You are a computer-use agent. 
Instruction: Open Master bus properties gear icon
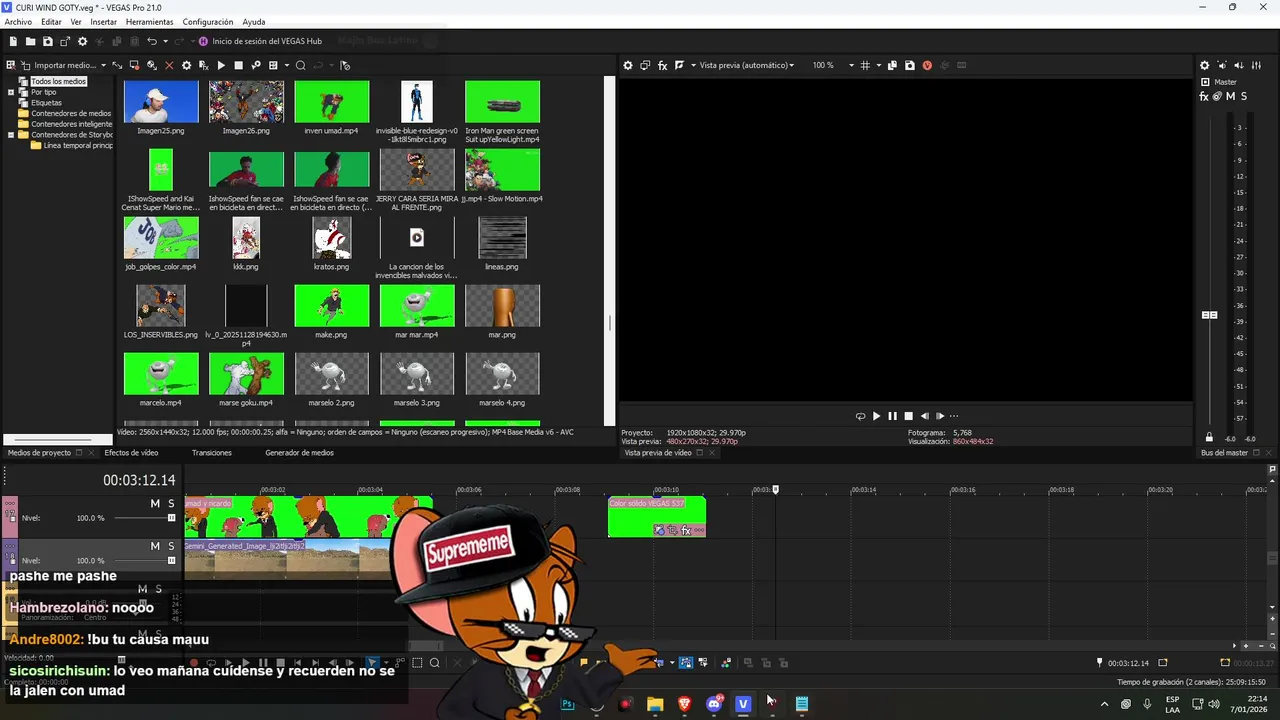[1204, 65]
